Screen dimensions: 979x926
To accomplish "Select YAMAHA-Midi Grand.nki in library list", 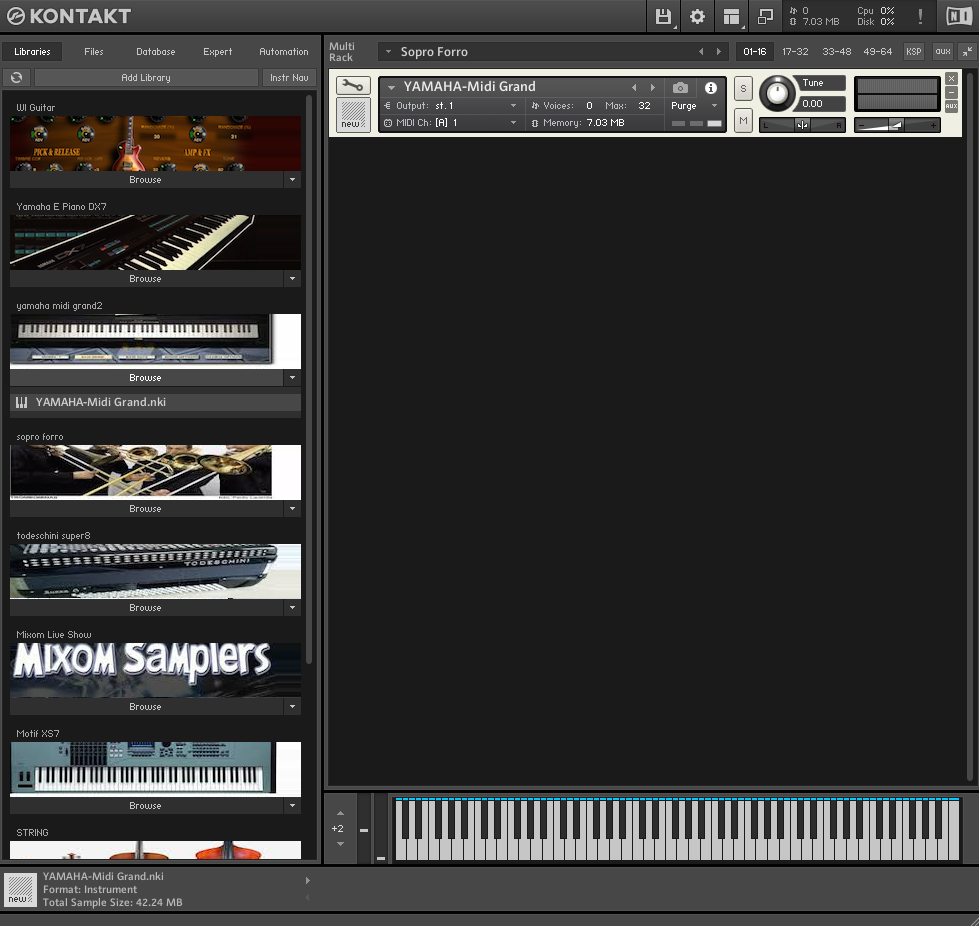I will pos(155,402).
